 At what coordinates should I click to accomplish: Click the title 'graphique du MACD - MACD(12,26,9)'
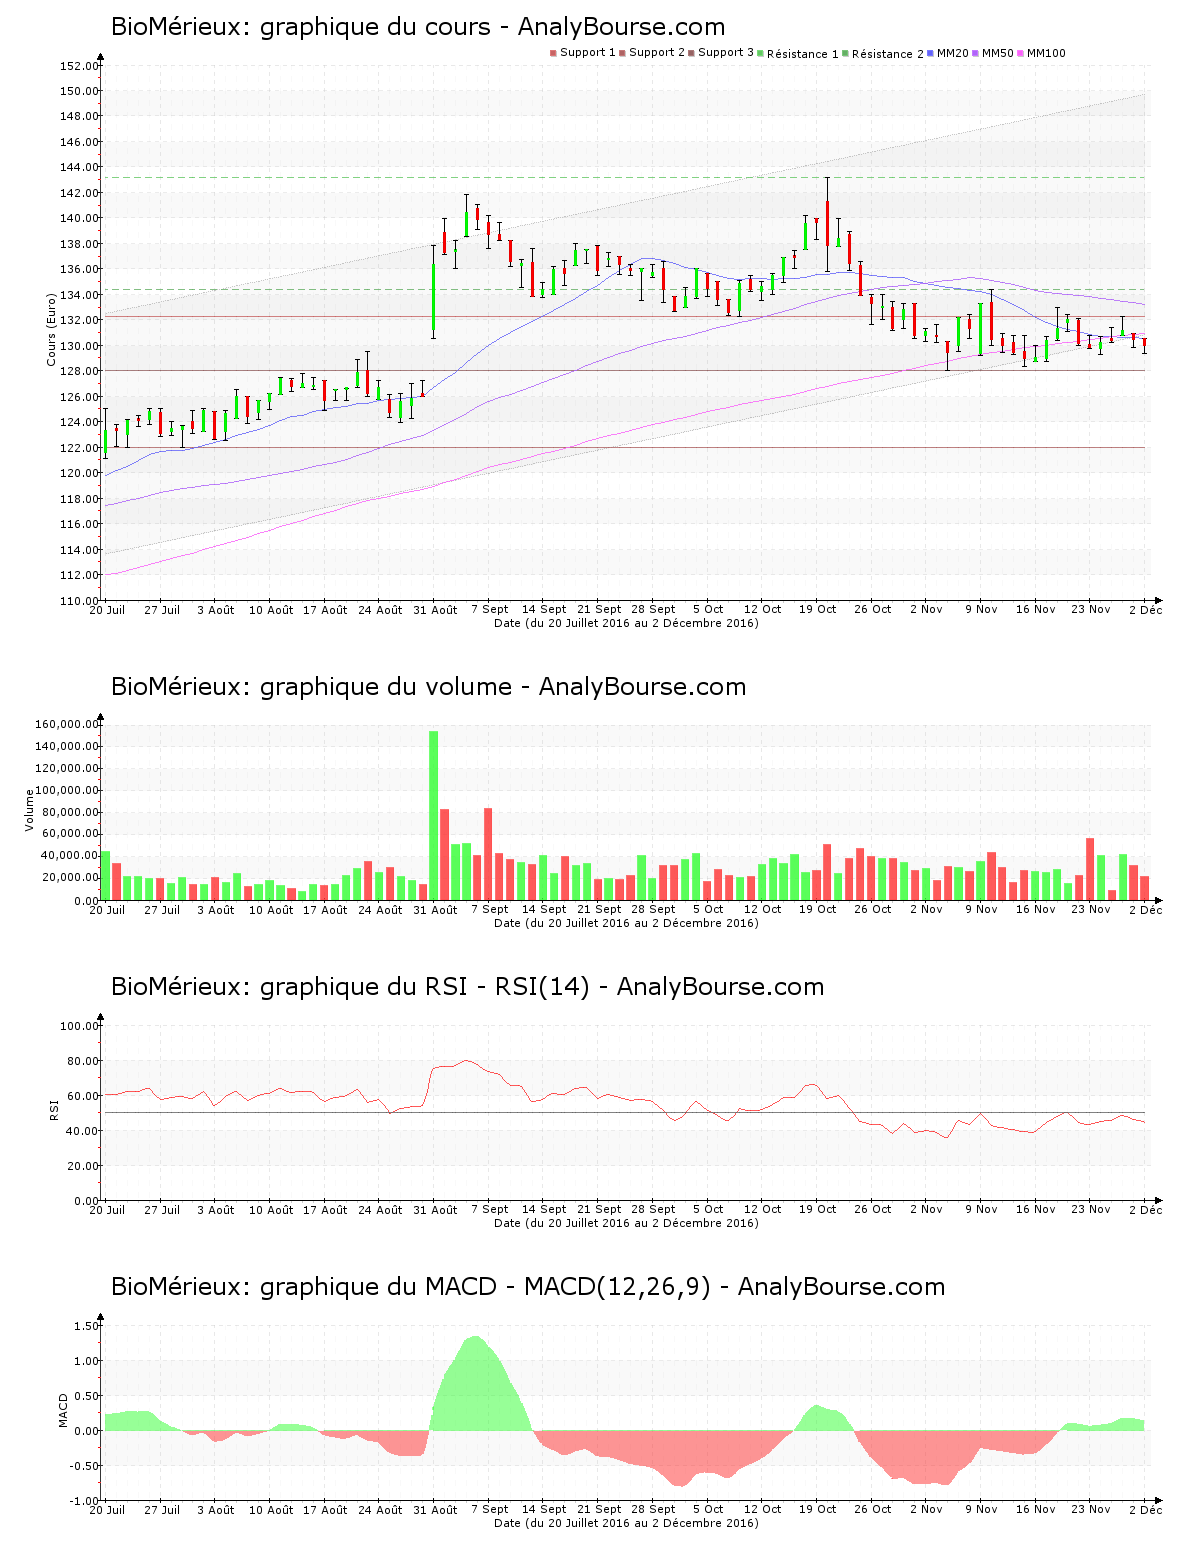tap(485, 1287)
